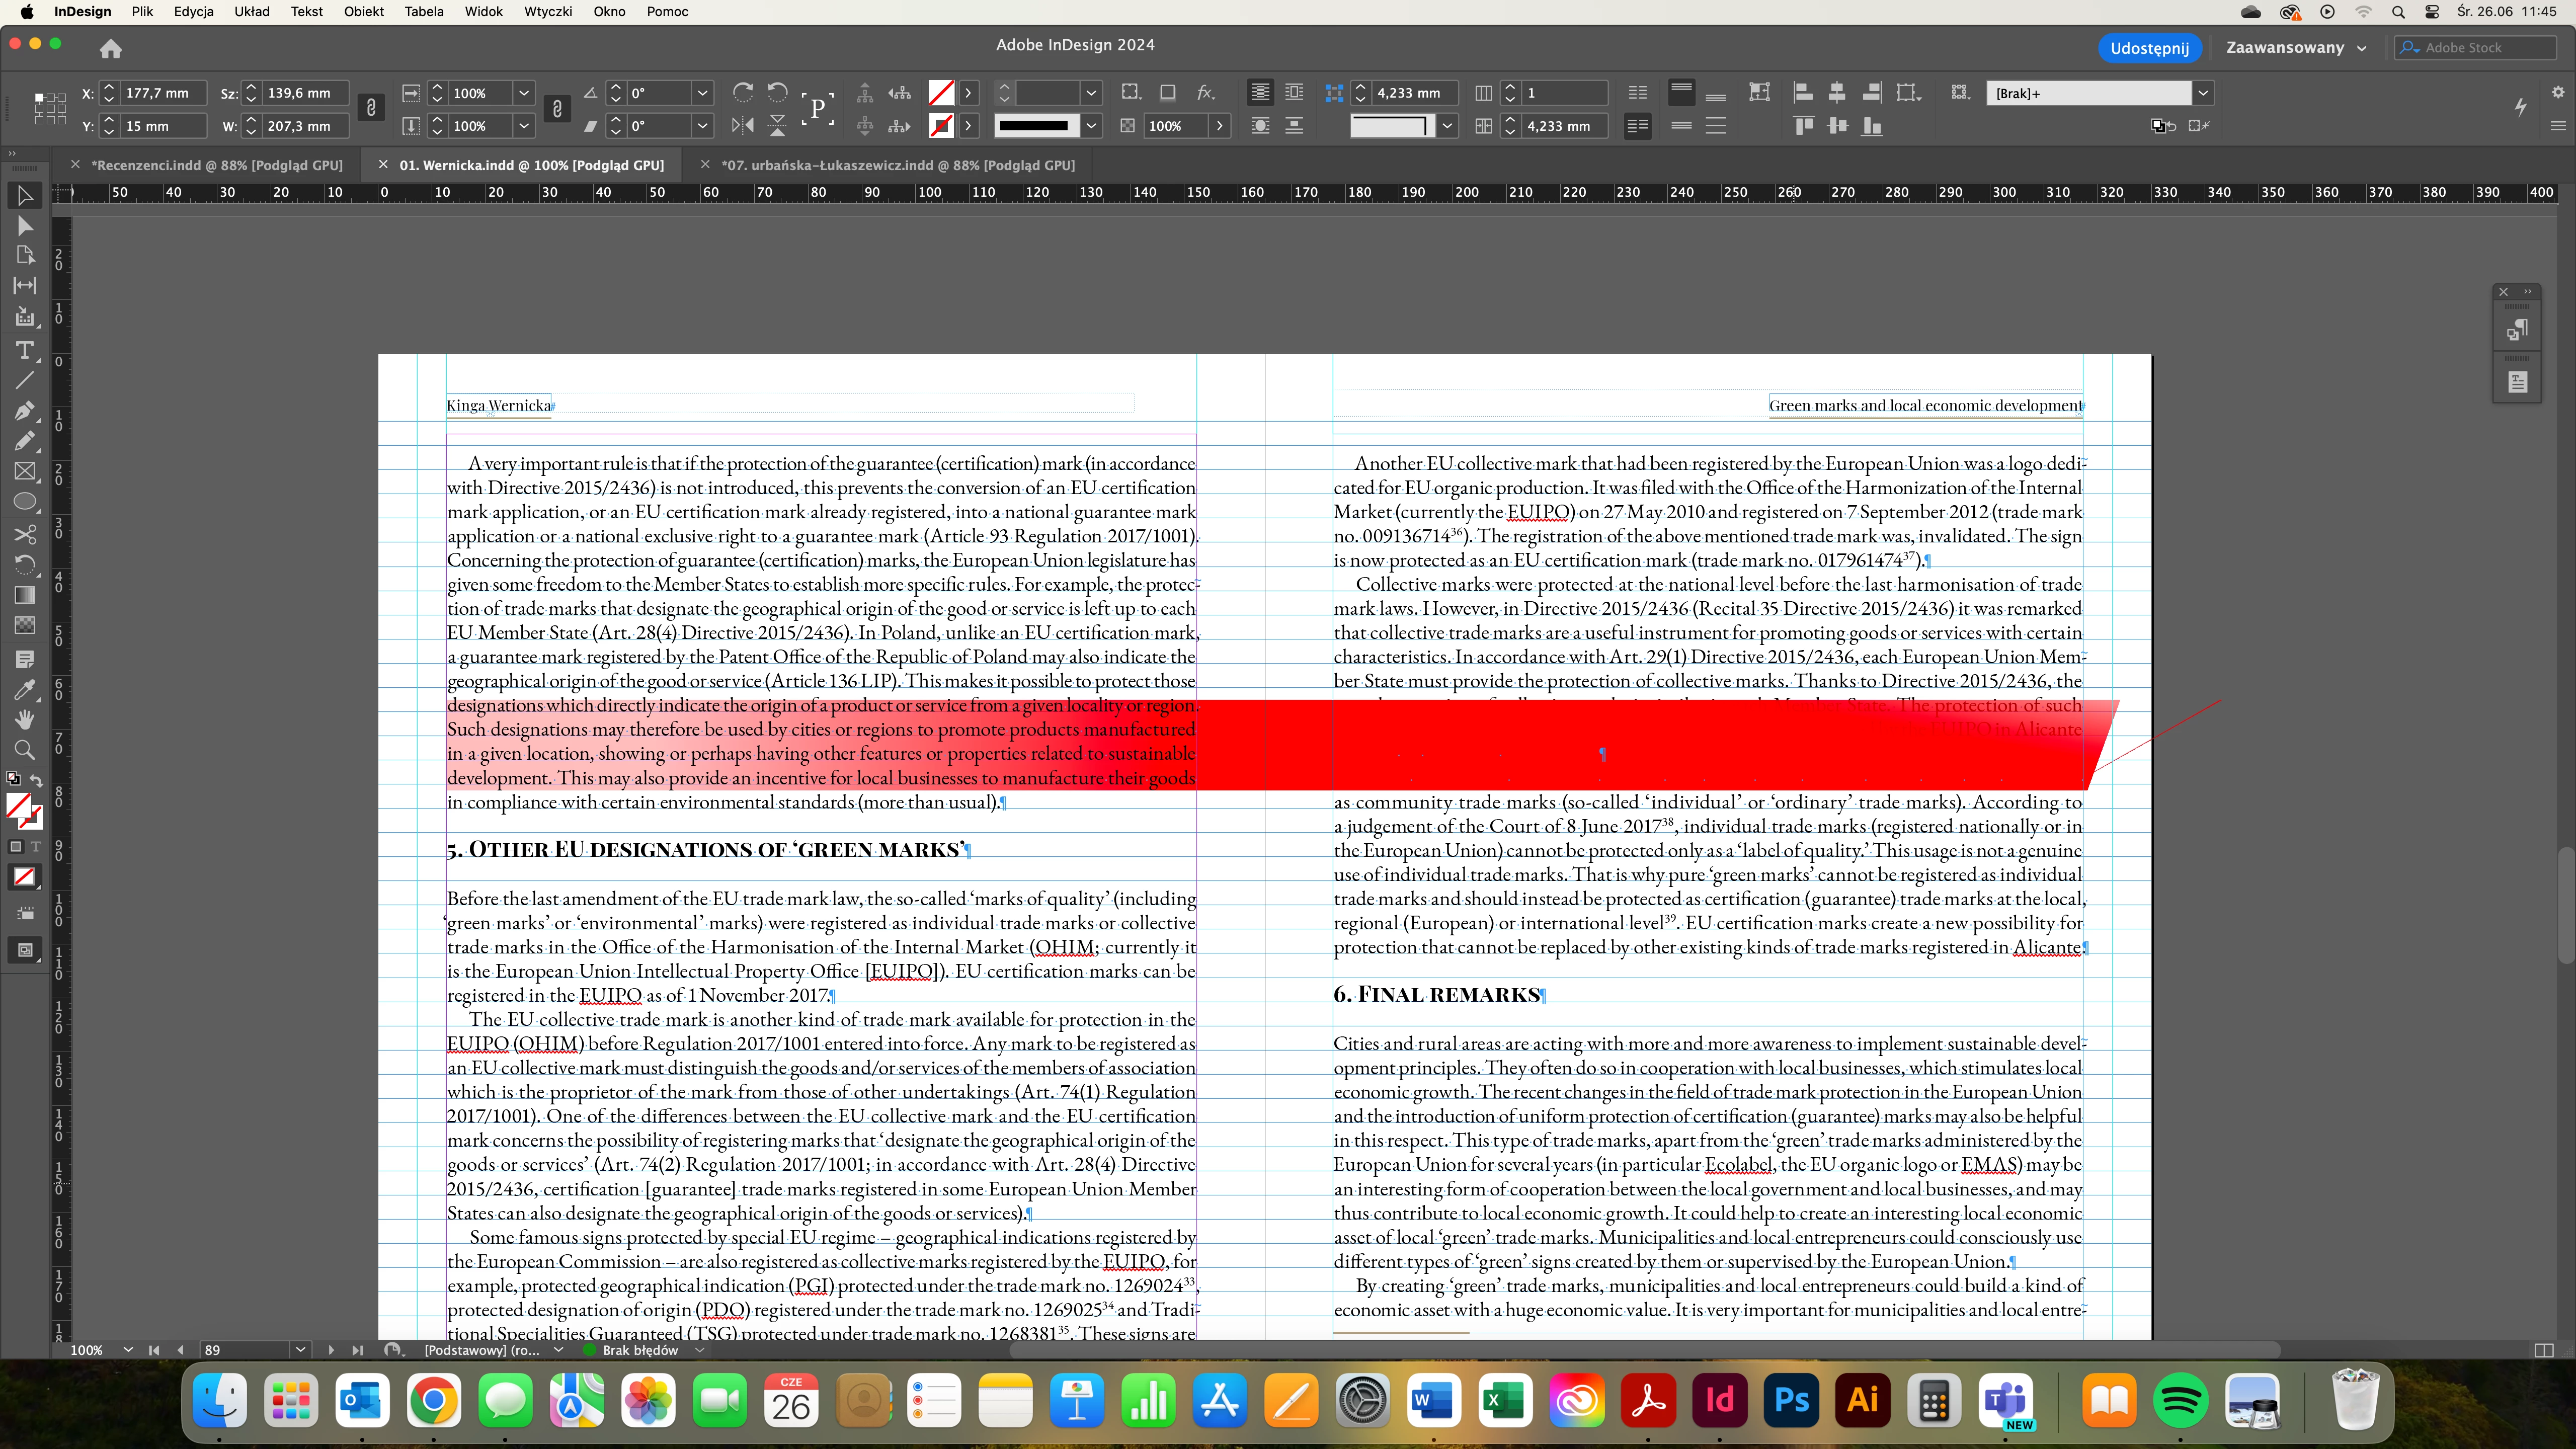The width and height of the screenshot is (2576, 1449).
Task: Select the Rectangle Frame tool
Action: click(x=24, y=472)
